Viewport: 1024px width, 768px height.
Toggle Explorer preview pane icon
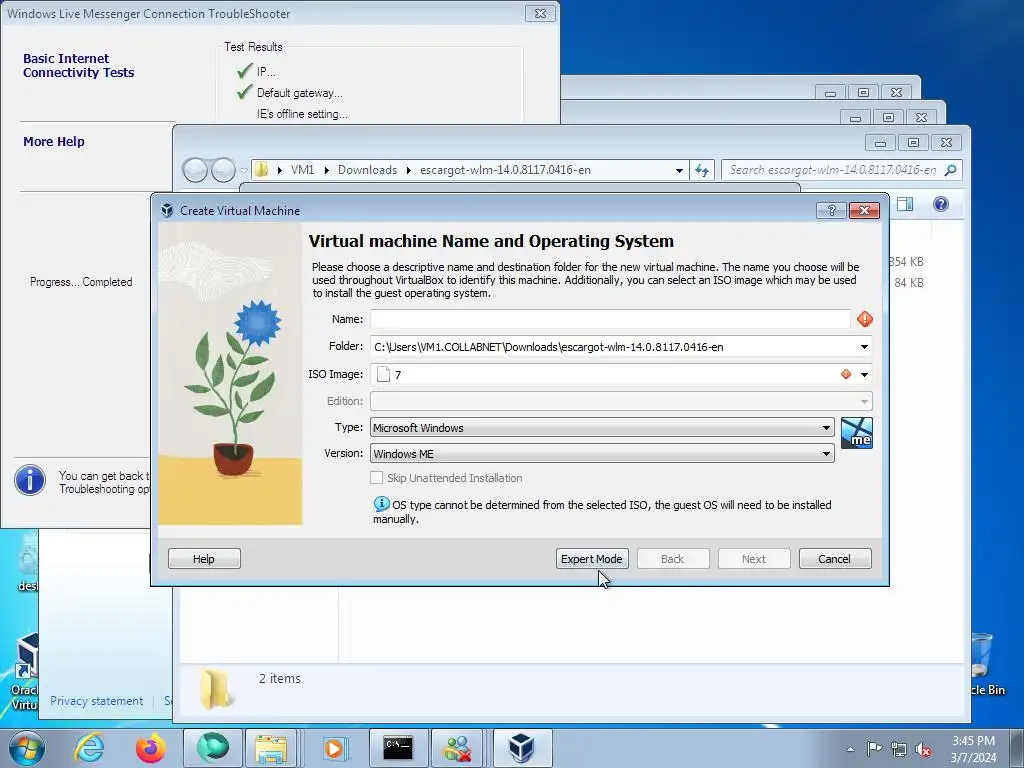click(x=904, y=204)
